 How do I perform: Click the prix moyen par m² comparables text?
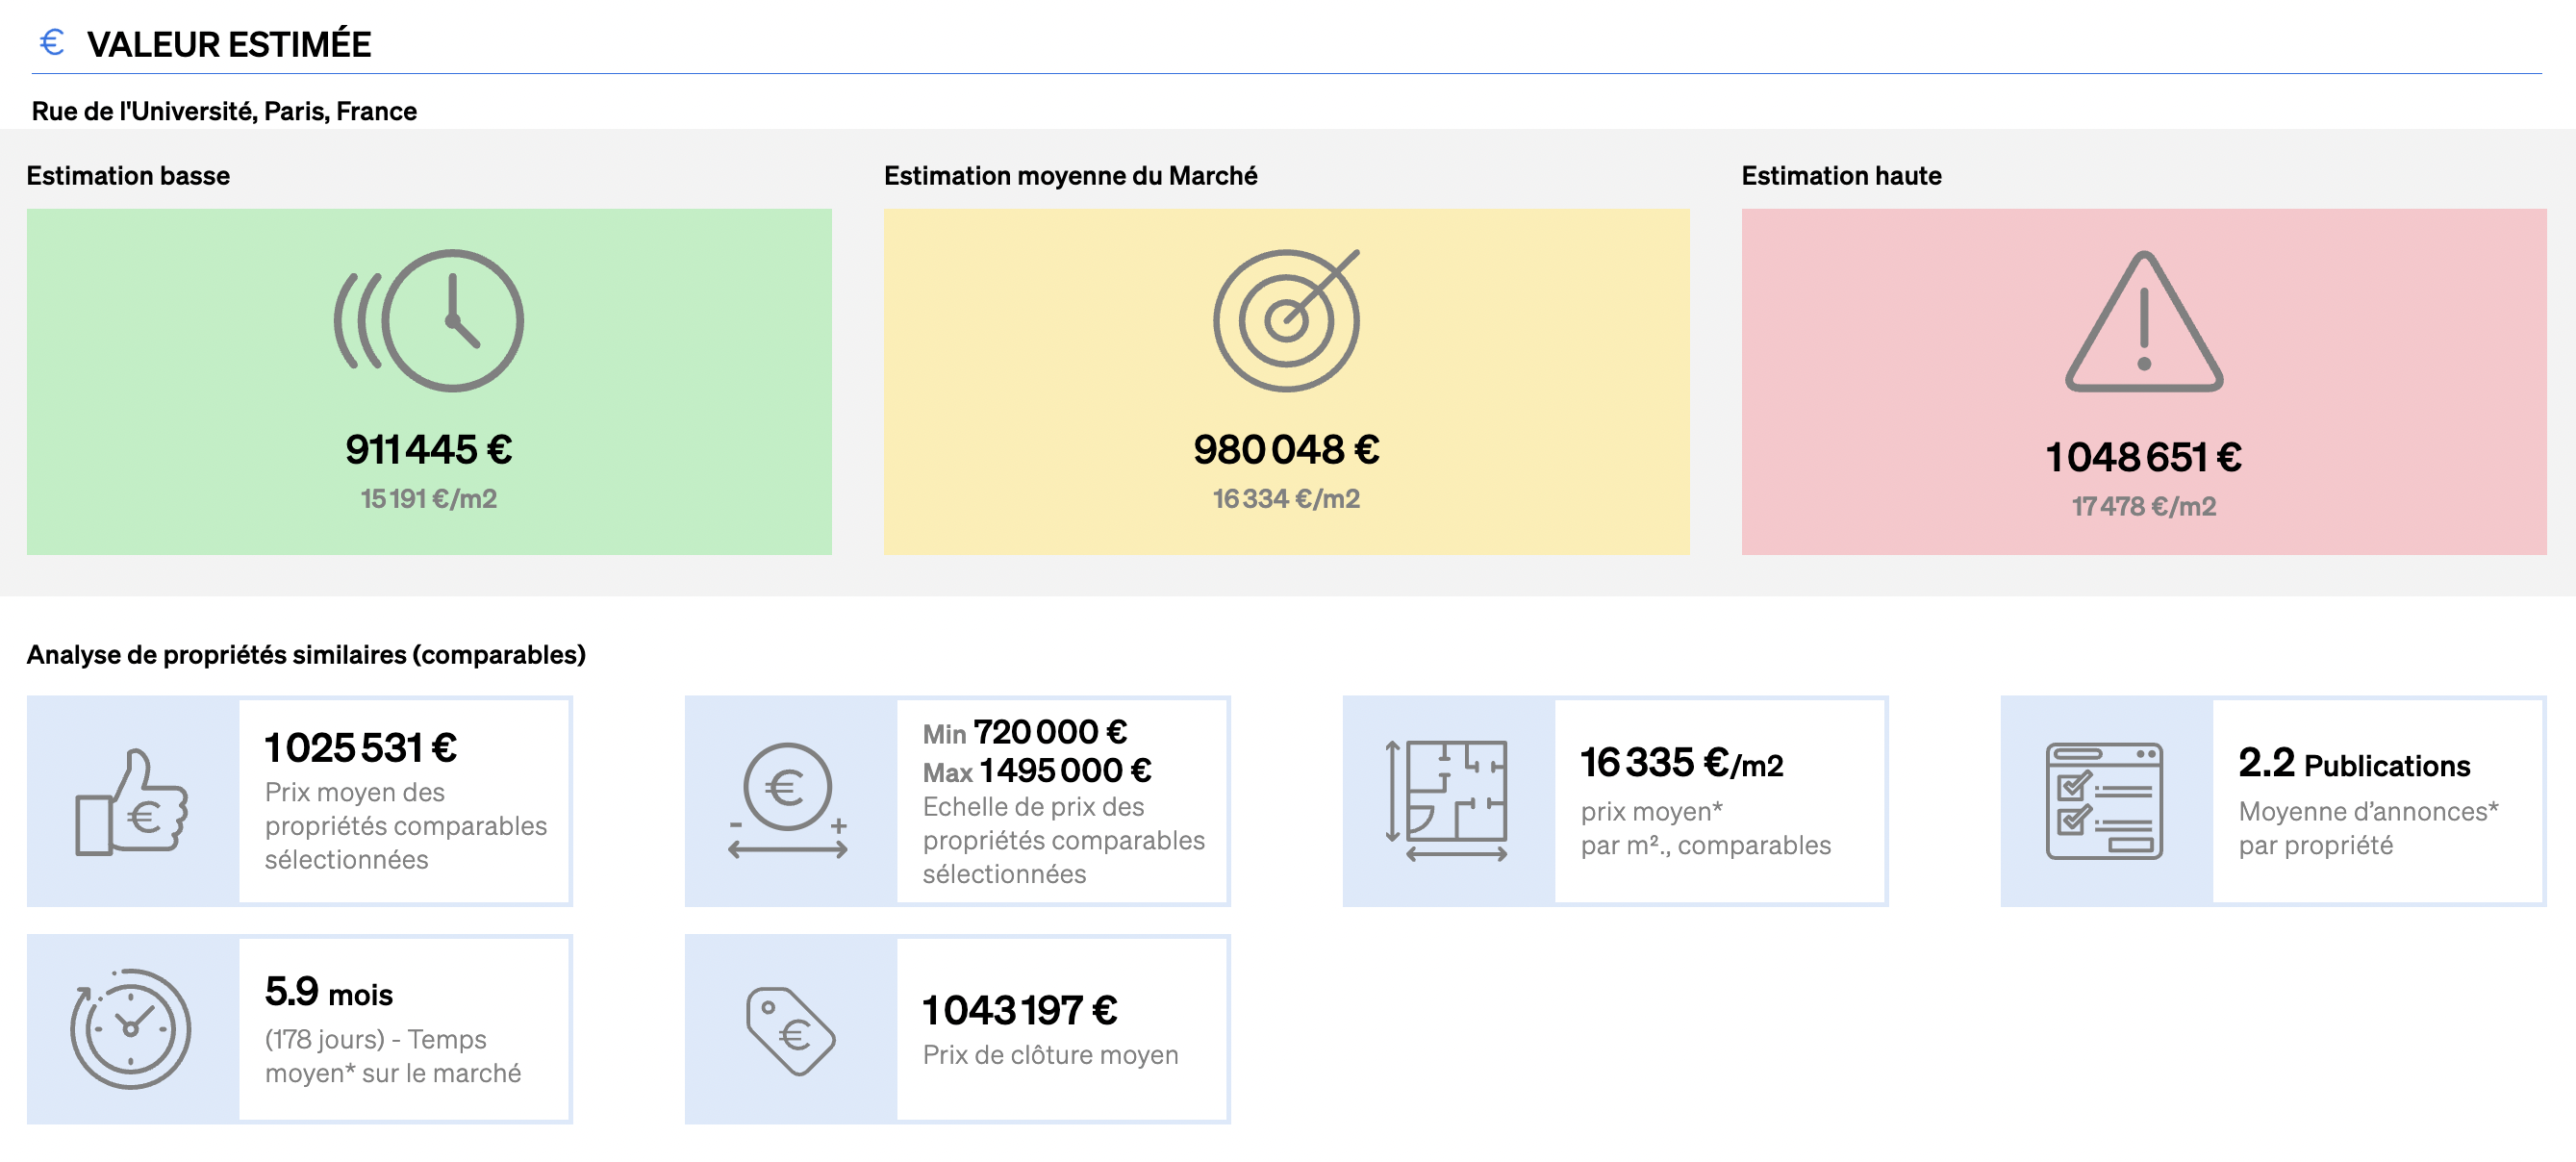point(1706,828)
